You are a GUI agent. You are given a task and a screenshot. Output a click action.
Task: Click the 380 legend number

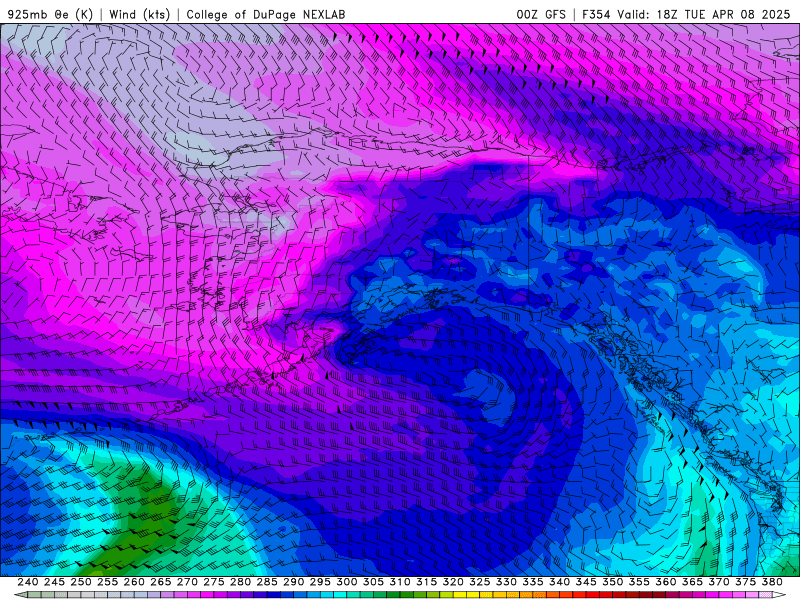(772, 582)
